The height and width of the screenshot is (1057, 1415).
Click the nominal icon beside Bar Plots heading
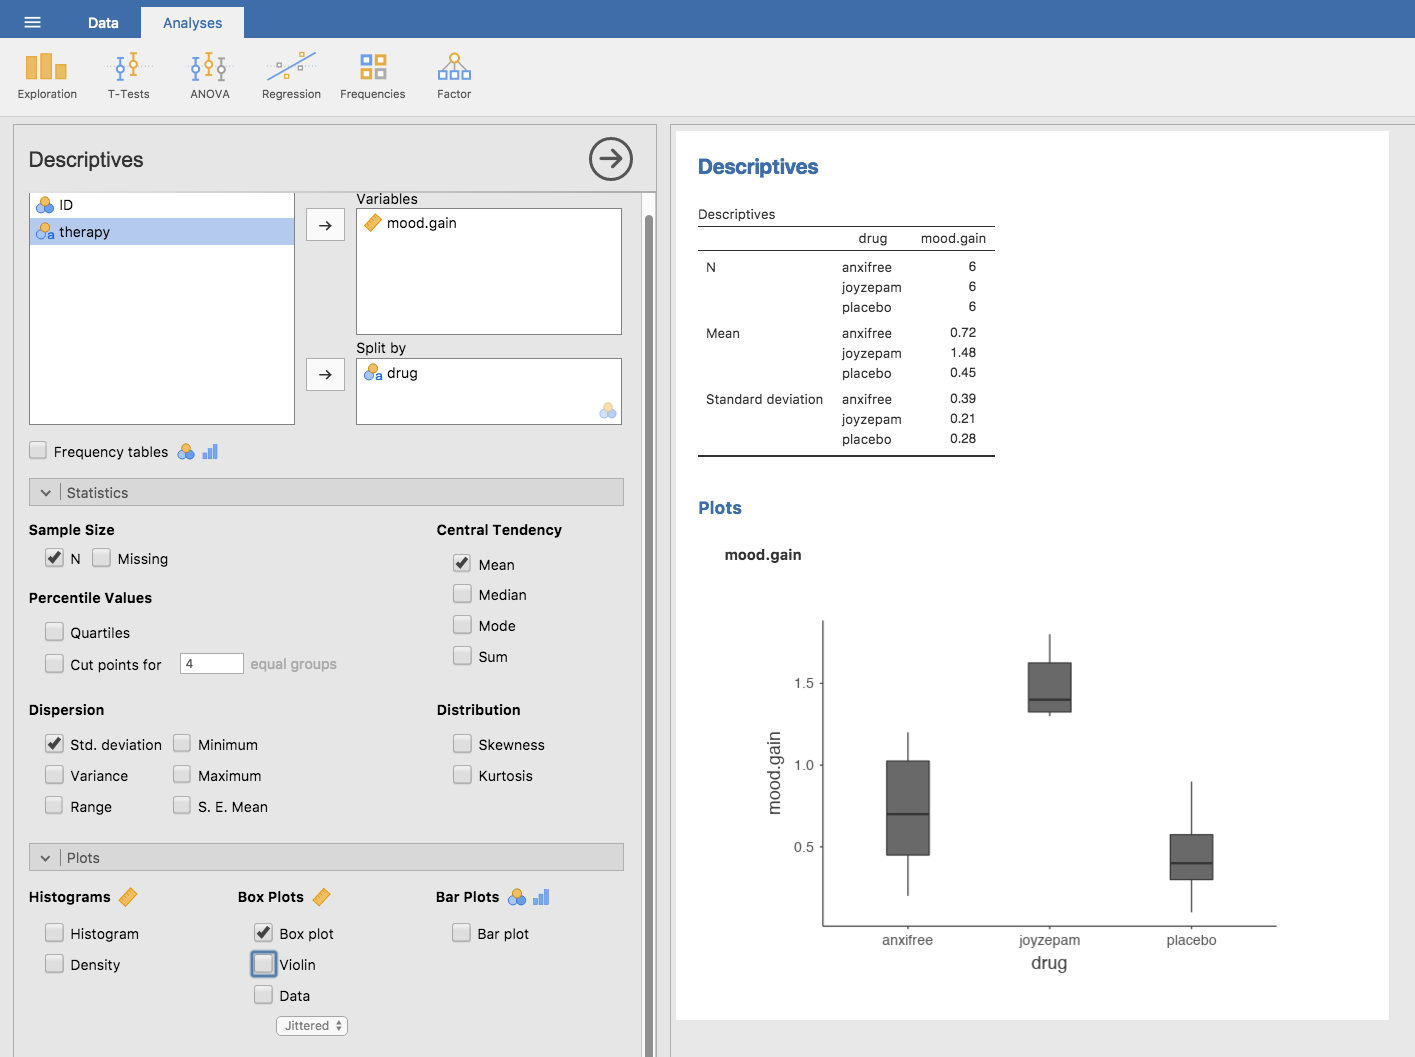(517, 897)
